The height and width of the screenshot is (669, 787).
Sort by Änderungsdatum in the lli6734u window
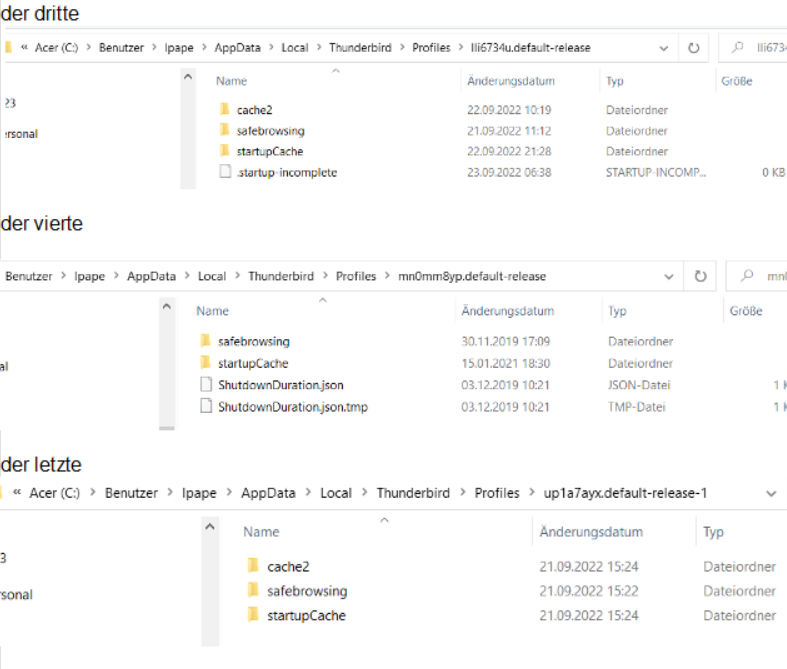pos(510,81)
